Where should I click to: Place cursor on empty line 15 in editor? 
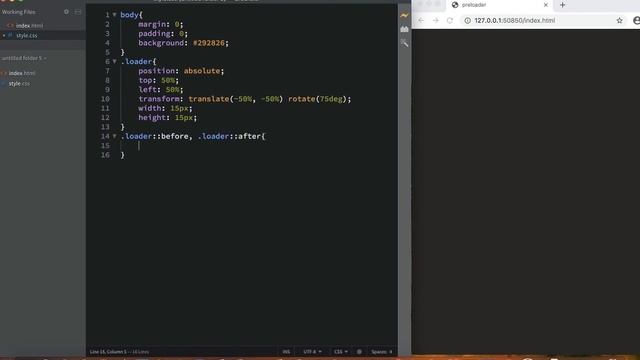click(x=259, y=146)
